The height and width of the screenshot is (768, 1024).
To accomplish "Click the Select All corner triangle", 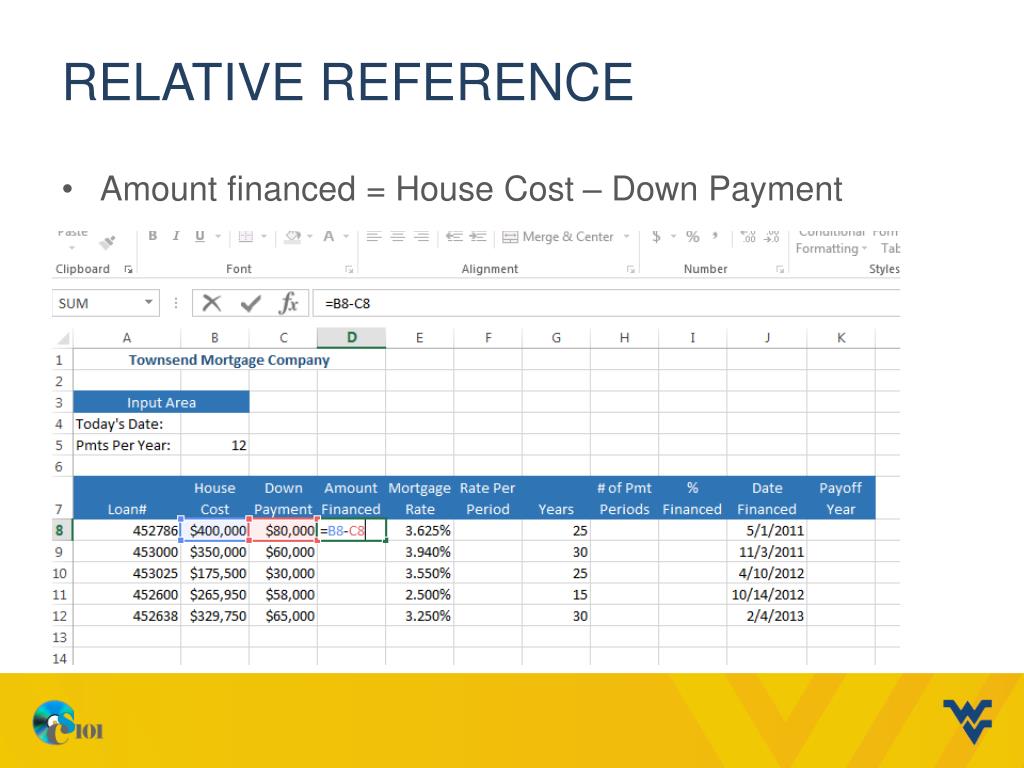I will (x=63, y=338).
